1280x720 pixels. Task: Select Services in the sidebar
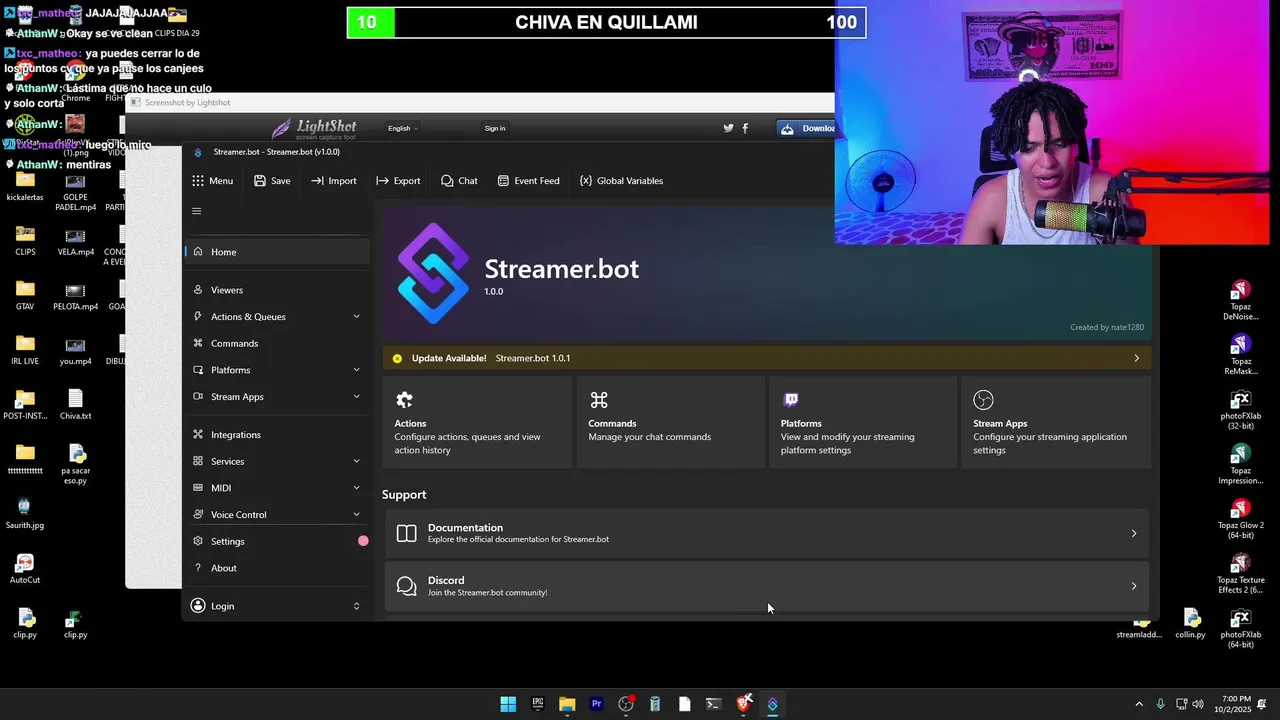277,461
